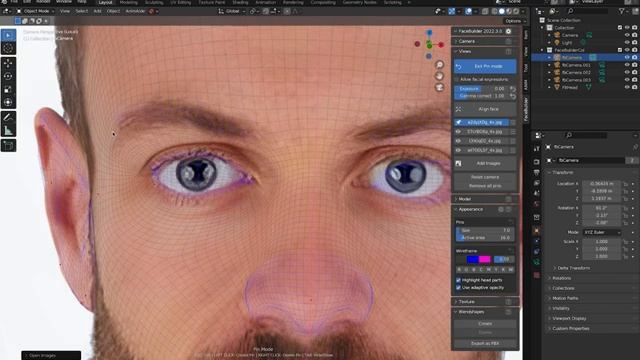Open the blue wireframe color swatch
The height and width of the screenshot is (360, 640).
click(x=473, y=260)
